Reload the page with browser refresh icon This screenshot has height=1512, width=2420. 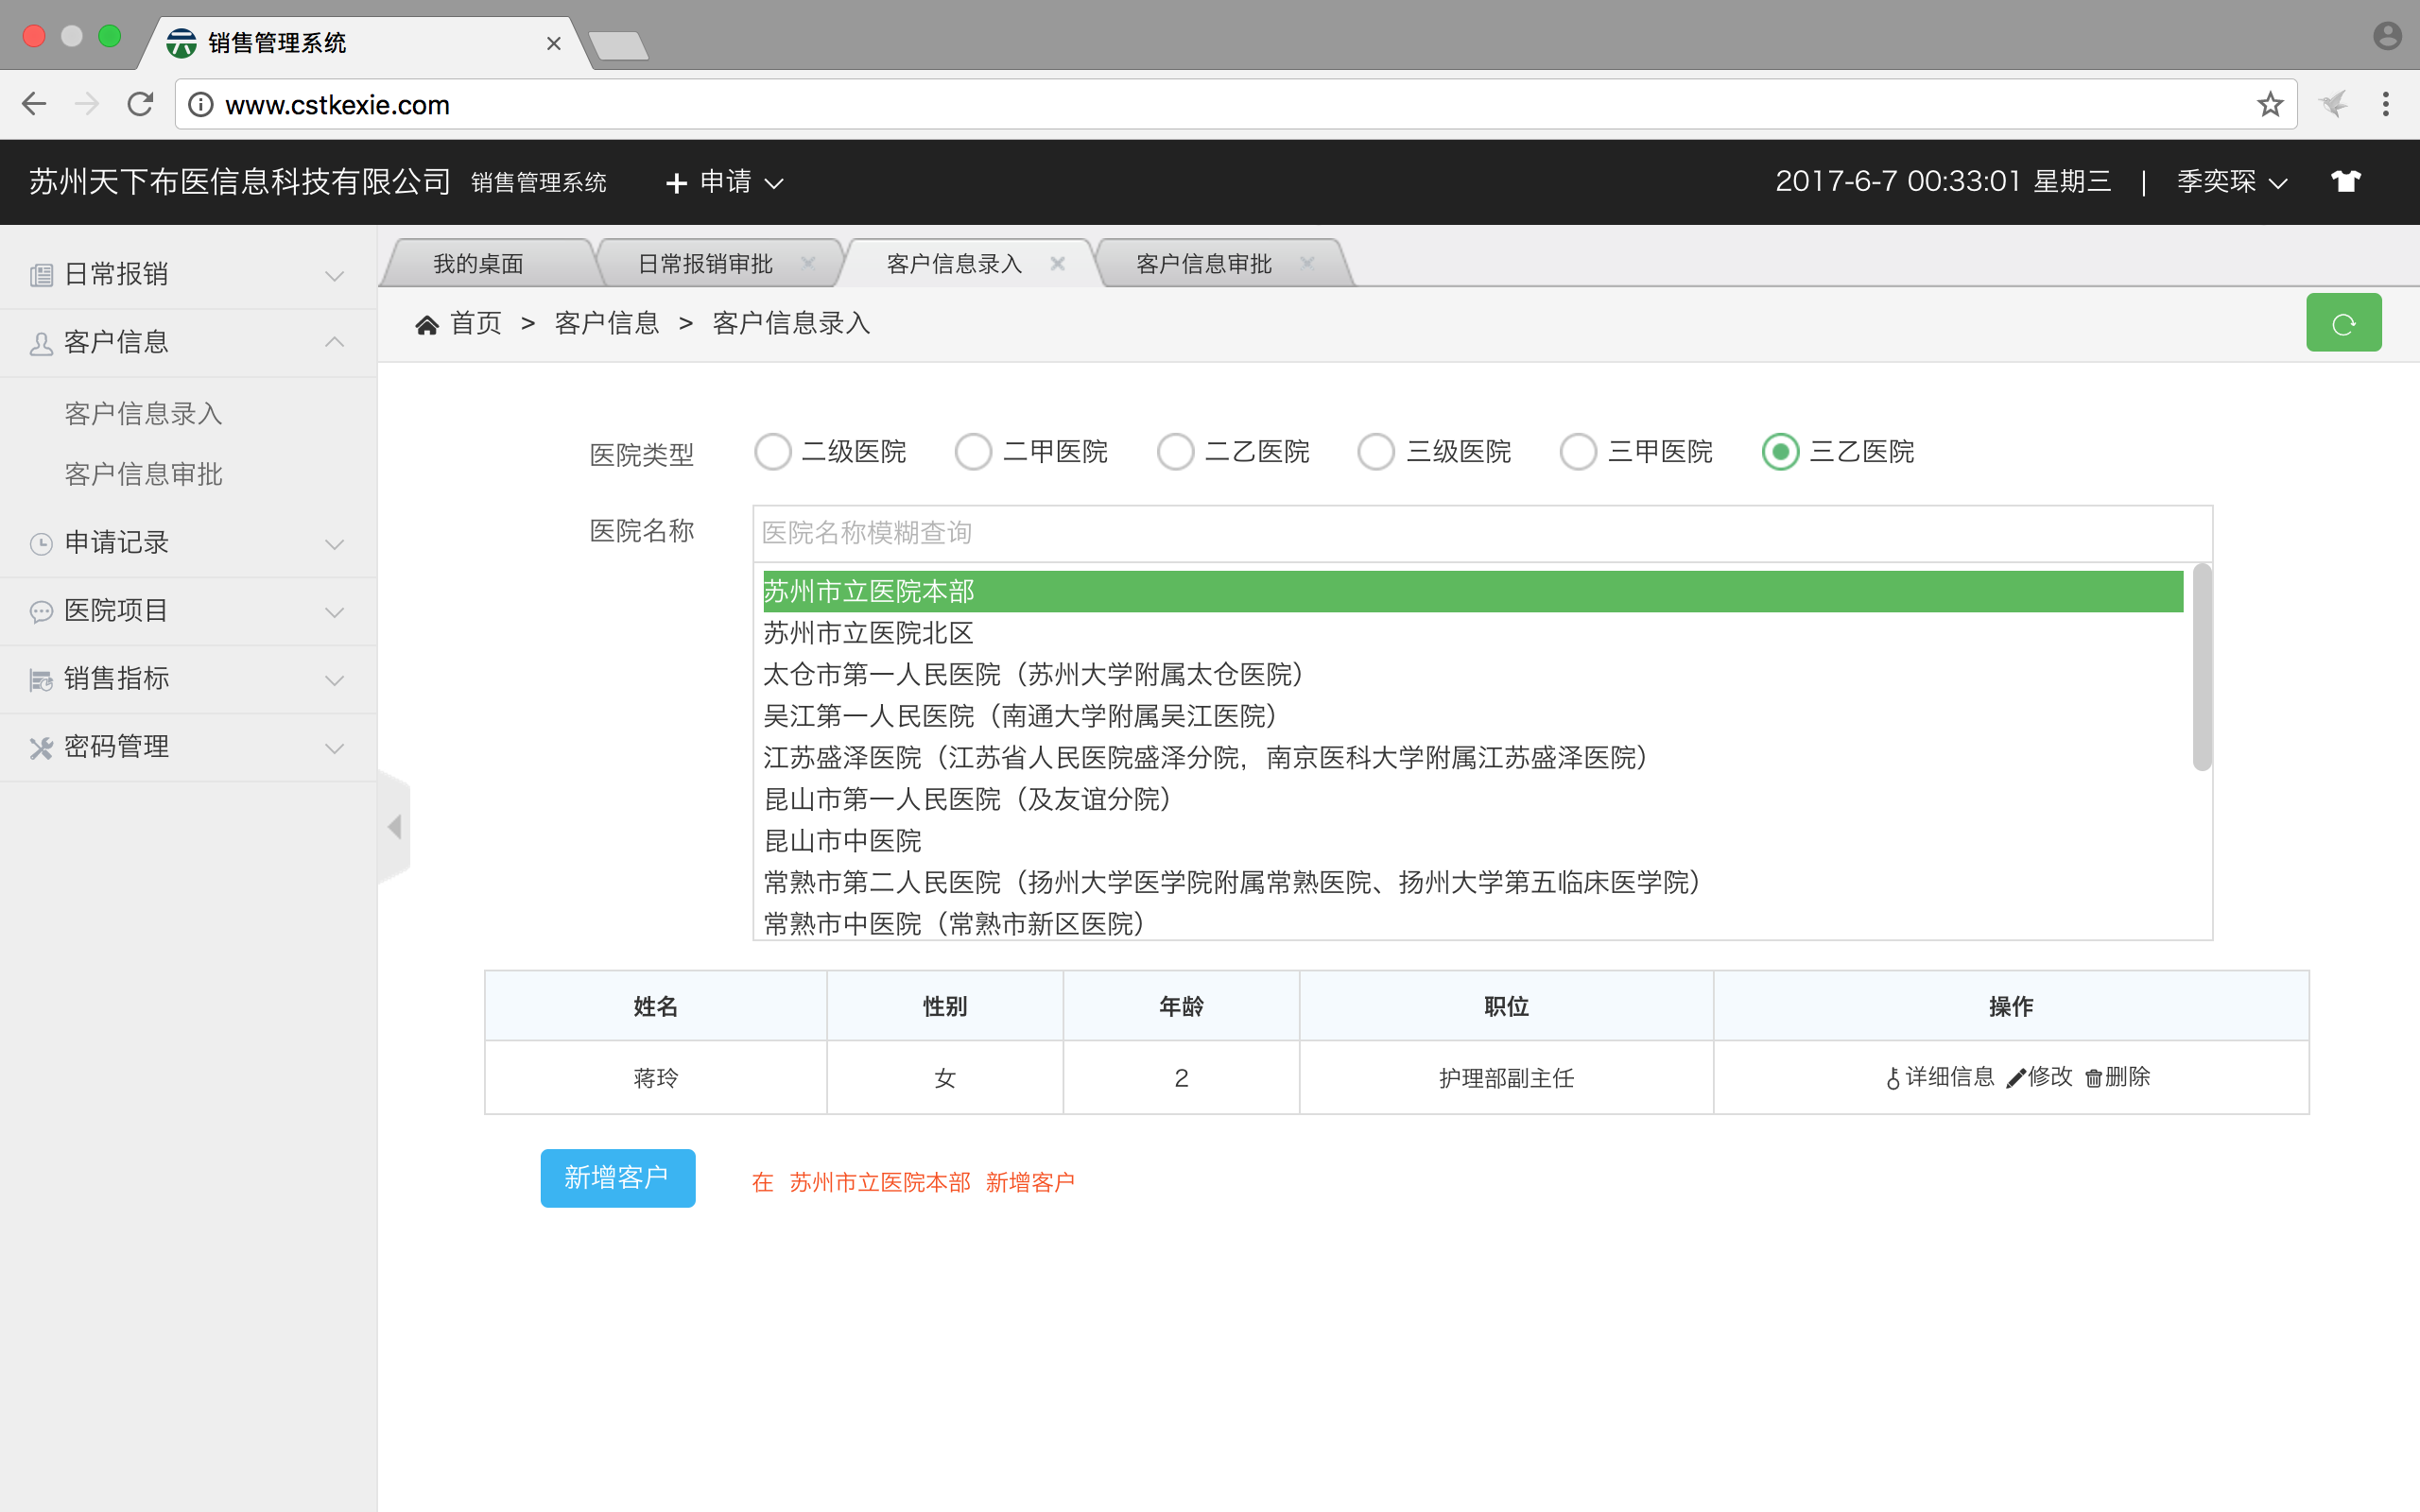click(140, 104)
